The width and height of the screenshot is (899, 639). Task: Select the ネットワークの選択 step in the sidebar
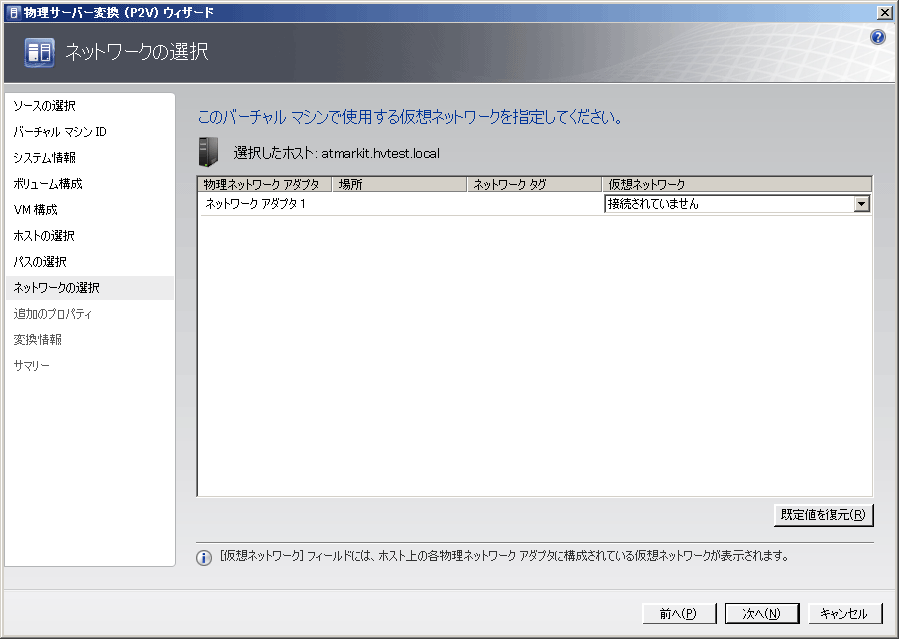(x=89, y=288)
